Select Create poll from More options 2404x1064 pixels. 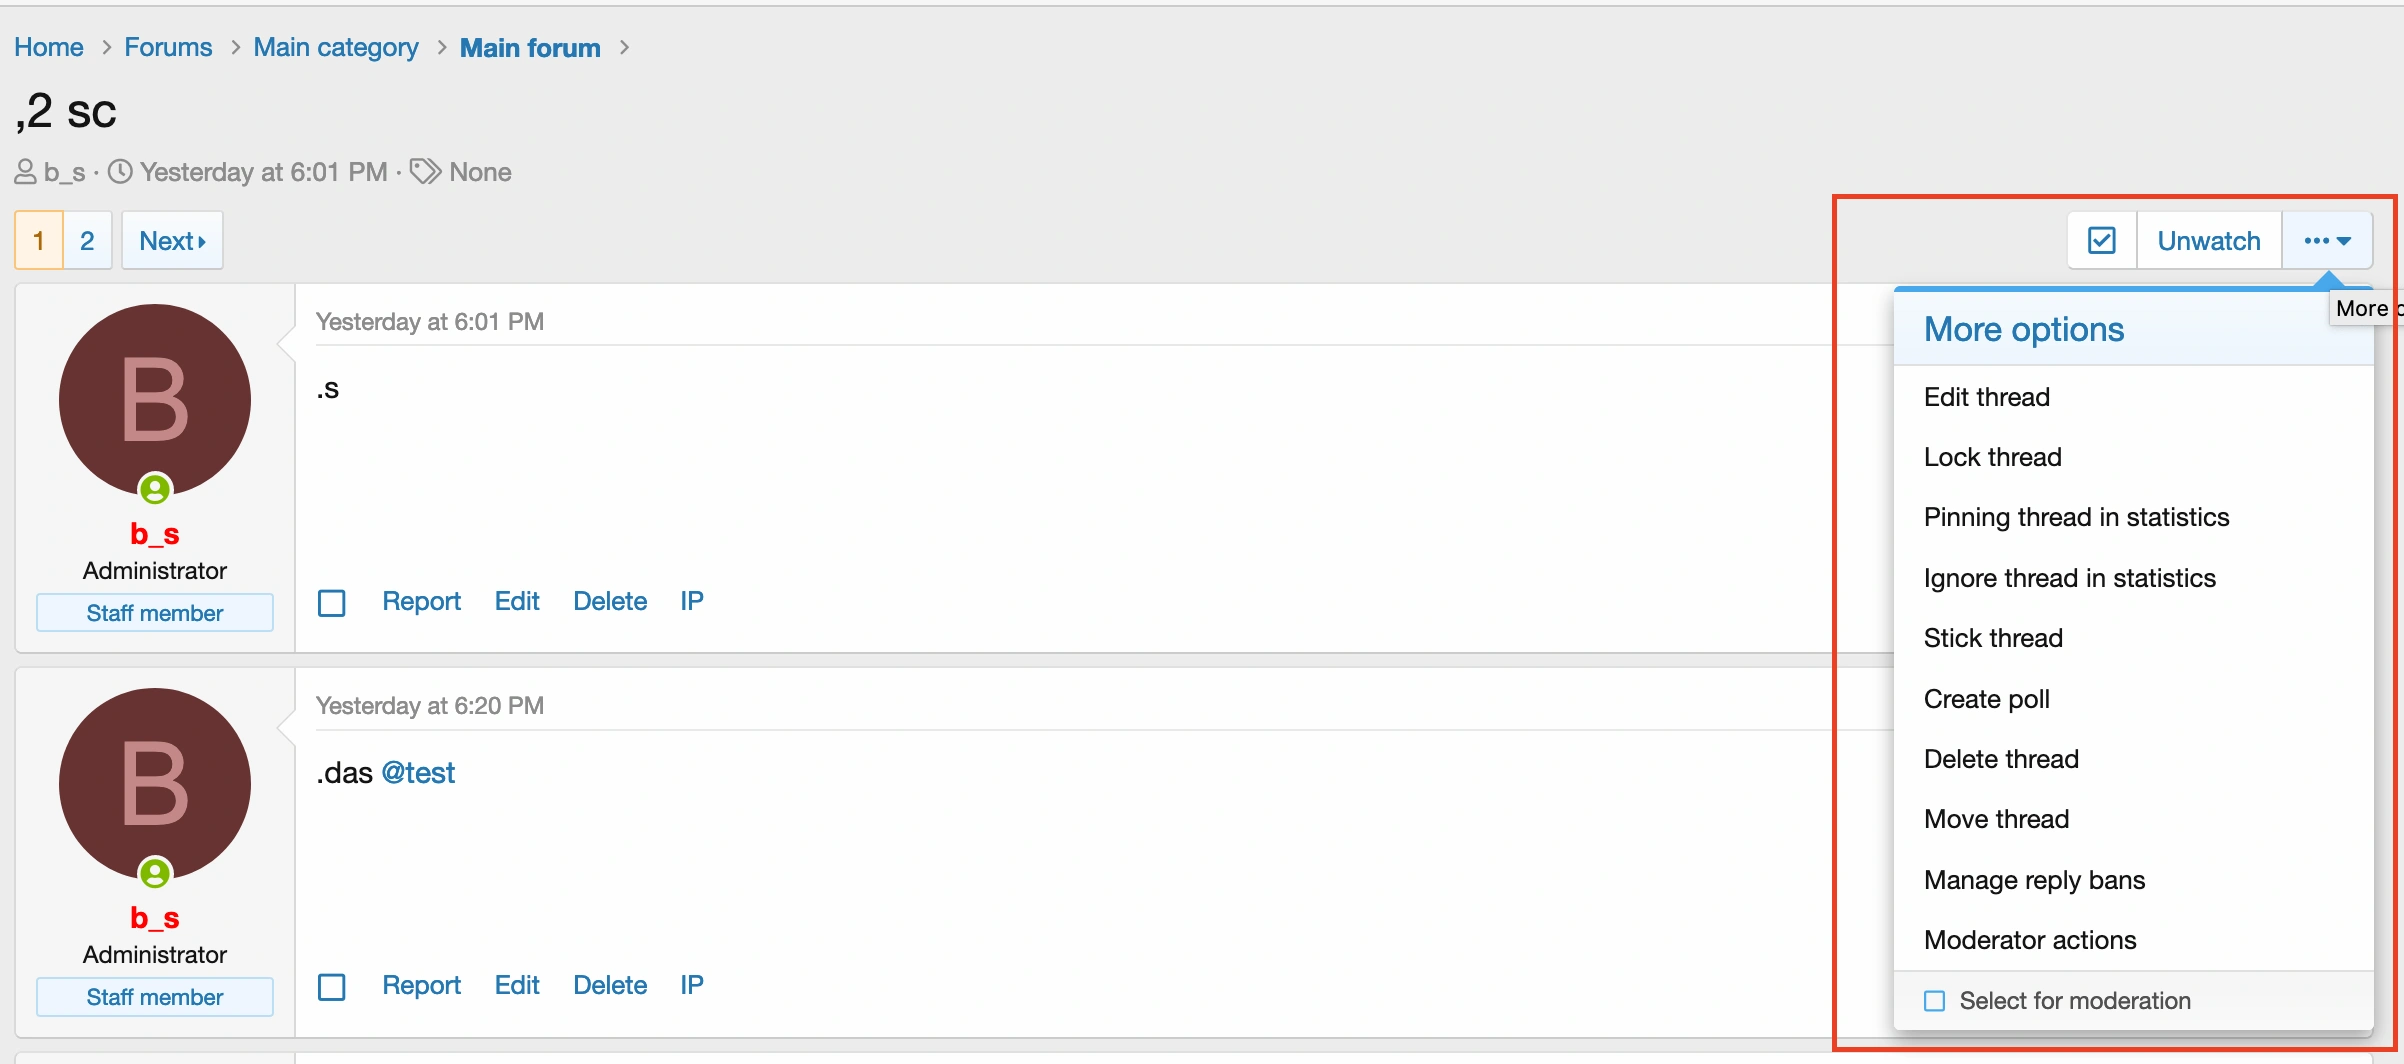pyautogui.click(x=1986, y=699)
